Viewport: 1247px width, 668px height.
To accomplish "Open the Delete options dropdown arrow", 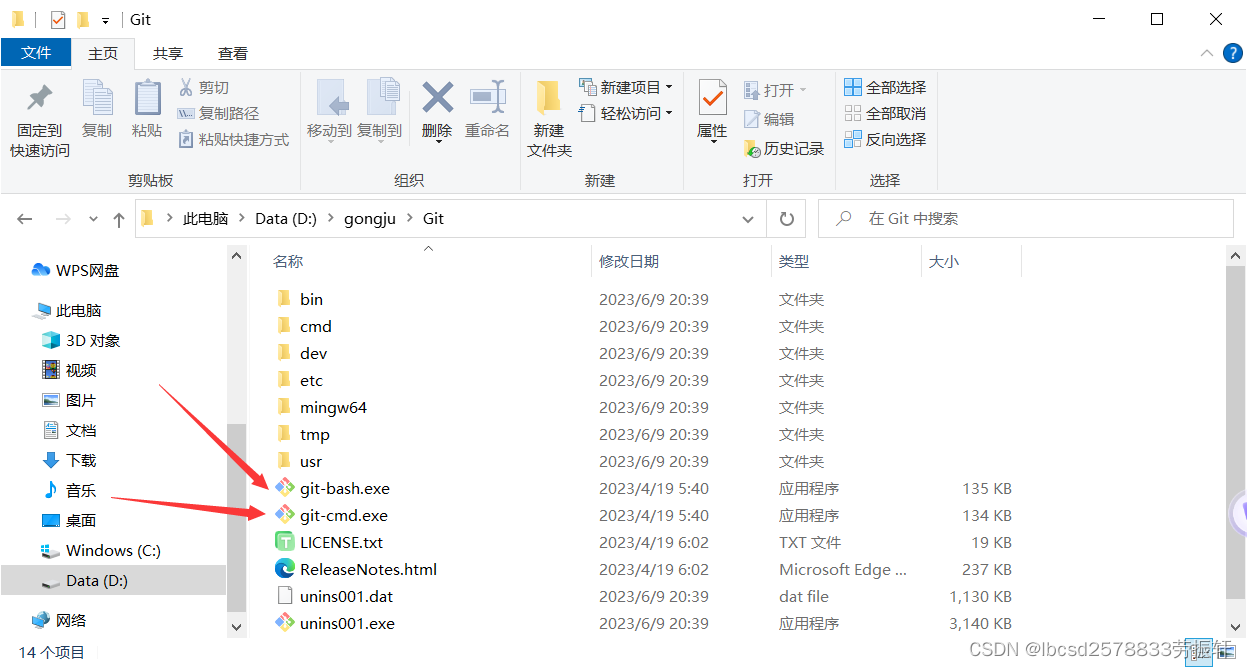I will coord(438,142).
